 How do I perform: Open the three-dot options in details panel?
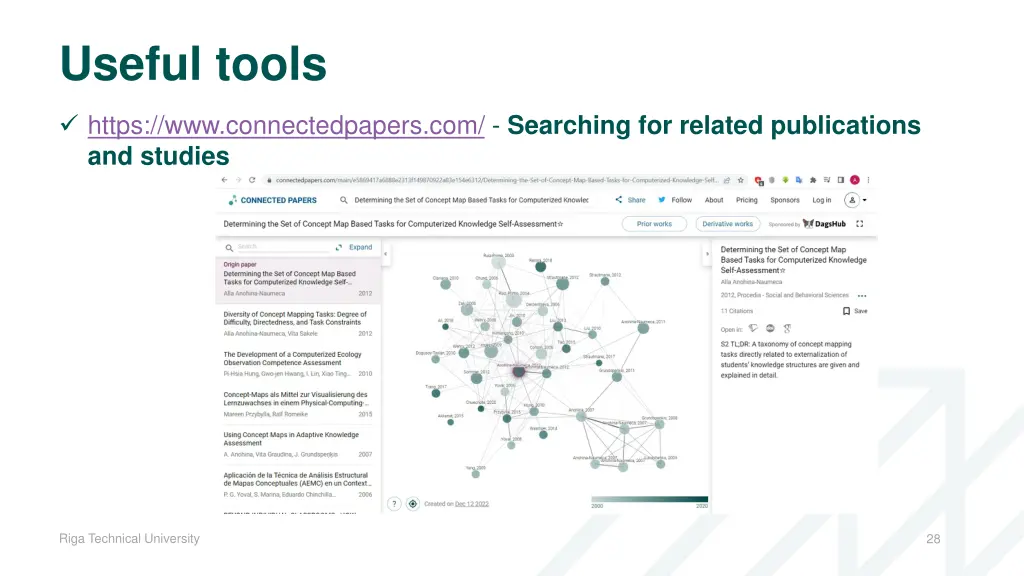click(x=862, y=296)
